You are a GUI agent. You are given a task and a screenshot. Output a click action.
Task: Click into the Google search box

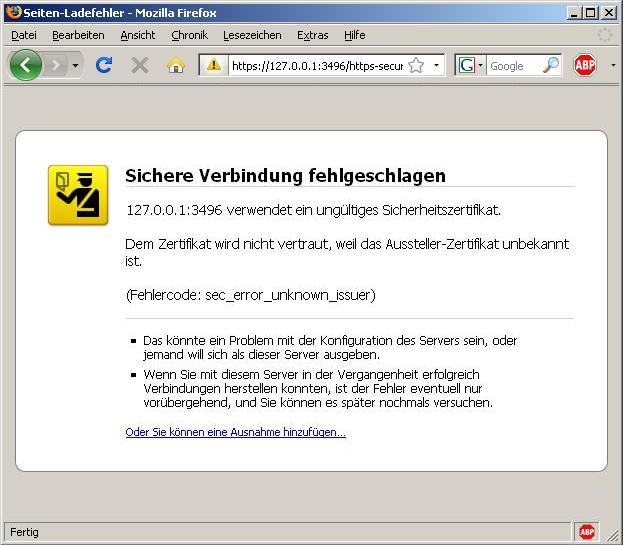(x=513, y=66)
